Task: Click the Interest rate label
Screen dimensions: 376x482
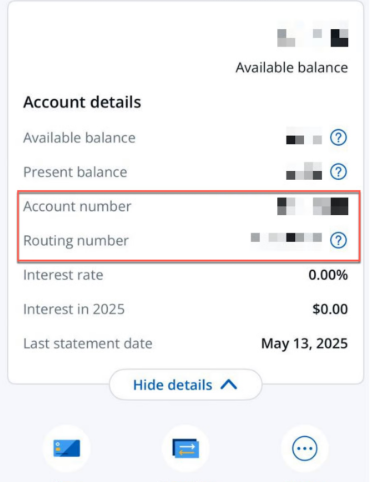Action: click(x=63, y=275)
